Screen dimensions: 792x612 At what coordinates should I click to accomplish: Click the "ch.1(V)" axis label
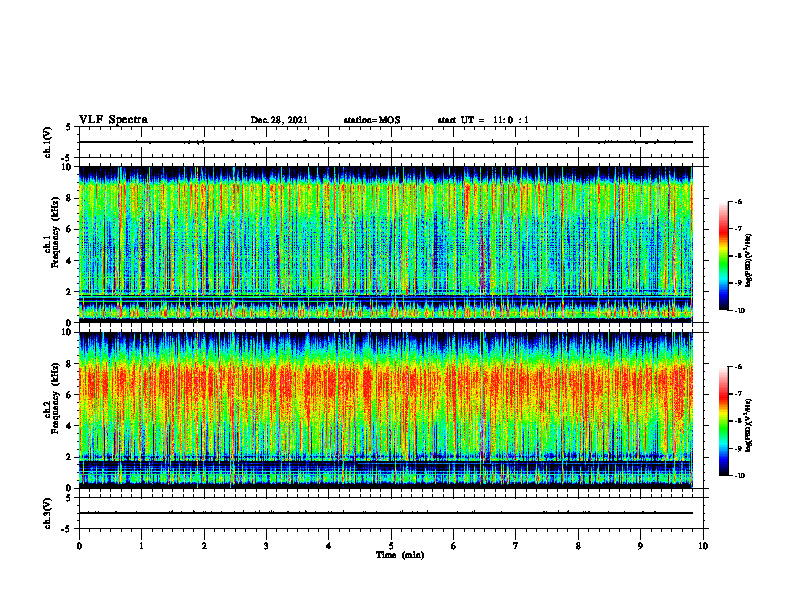tap(48, 142)
